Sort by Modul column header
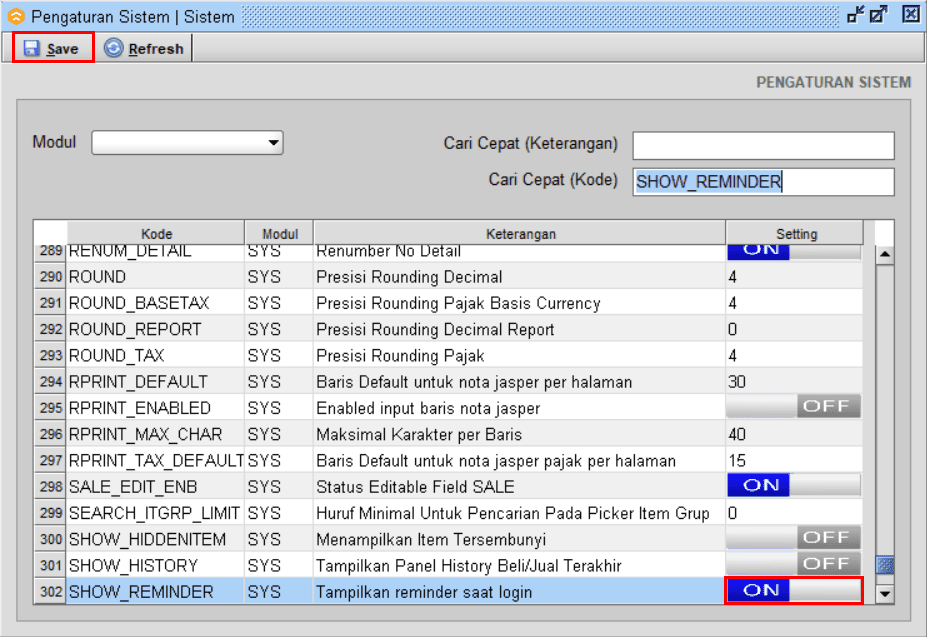The width and height of the screenshot is (927, 637). click(280, 234)
